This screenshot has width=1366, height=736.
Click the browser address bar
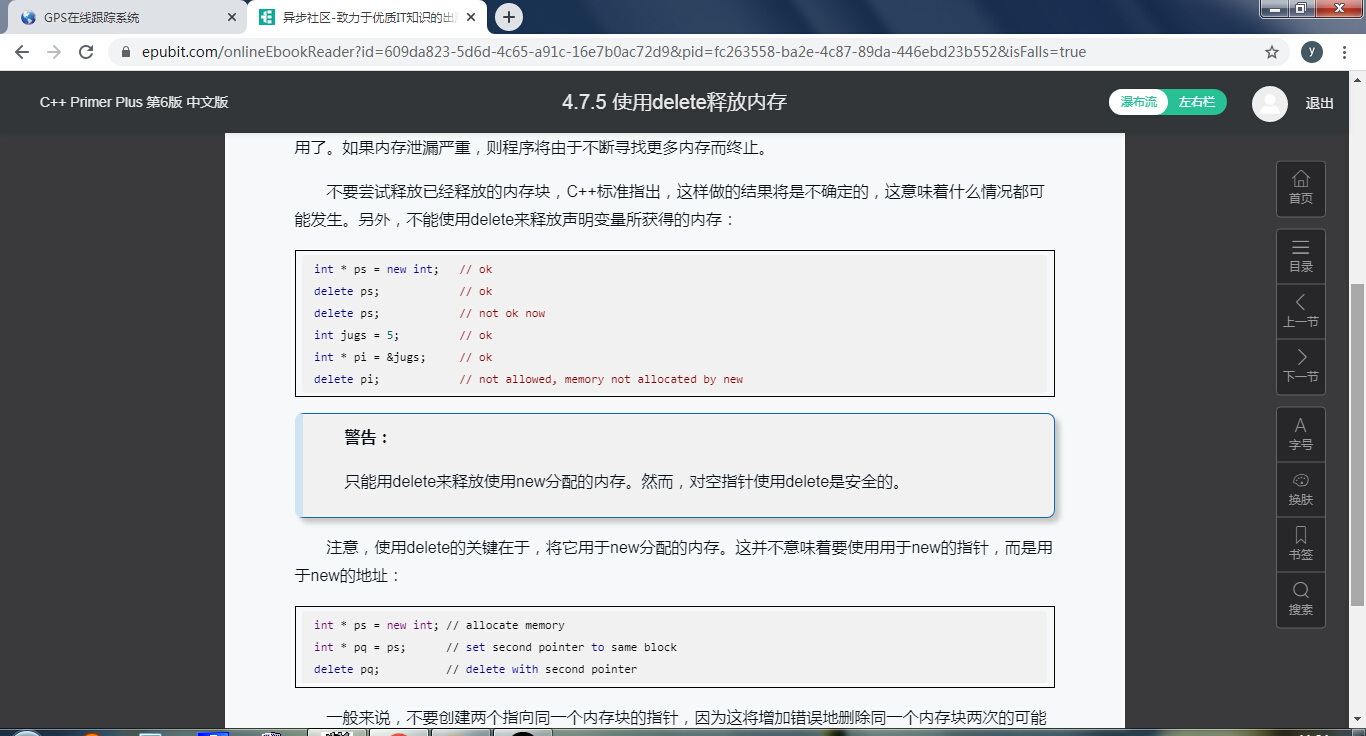pyautogui.click(x=600, y=50)
